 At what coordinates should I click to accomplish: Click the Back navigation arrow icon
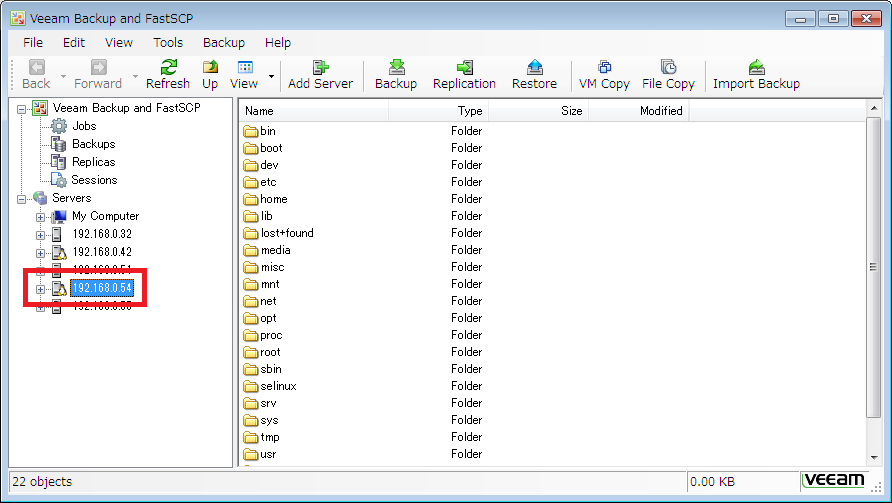37,67
